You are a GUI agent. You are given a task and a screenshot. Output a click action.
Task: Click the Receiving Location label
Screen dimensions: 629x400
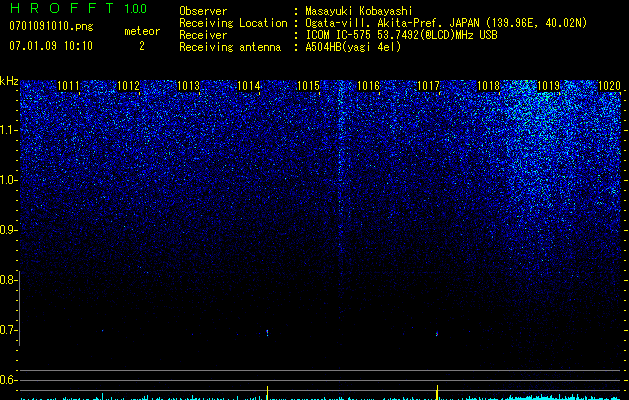233,23
